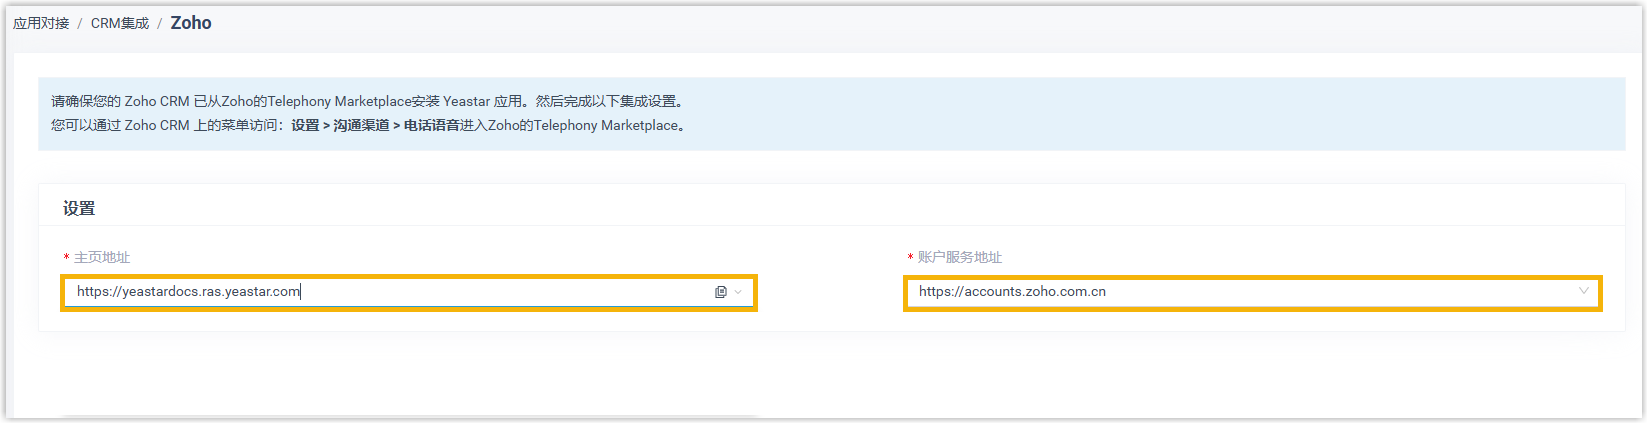Image resolution: width=1648 pixels, height=424 pixels.
Task: Click the first line of the blue notice
Action: pyautogui.click(x=367, y=101)
